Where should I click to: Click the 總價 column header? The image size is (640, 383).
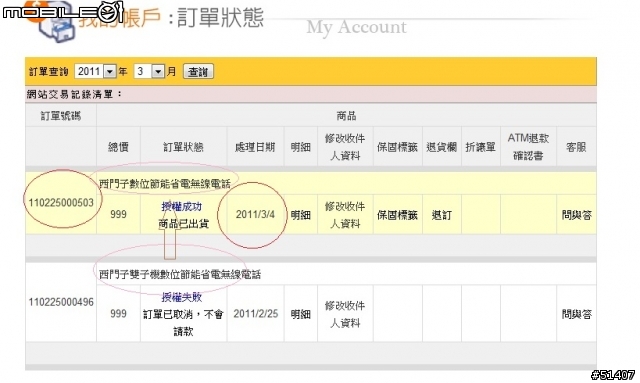(x=118, y=147)
